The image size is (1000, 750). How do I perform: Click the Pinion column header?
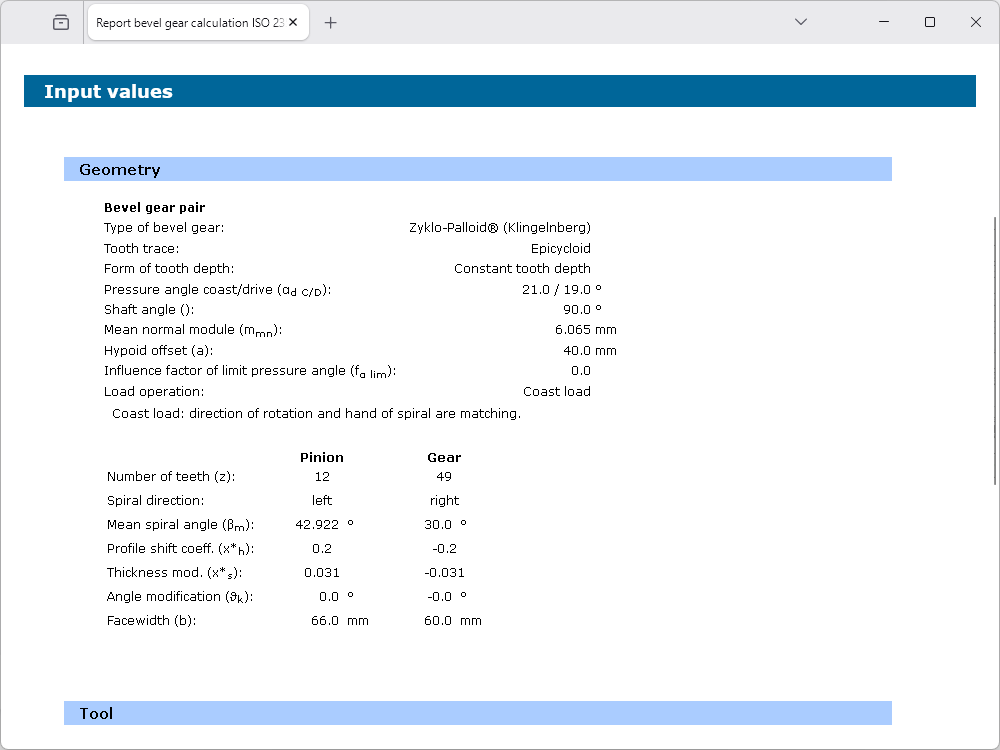[x=321, y=457]
